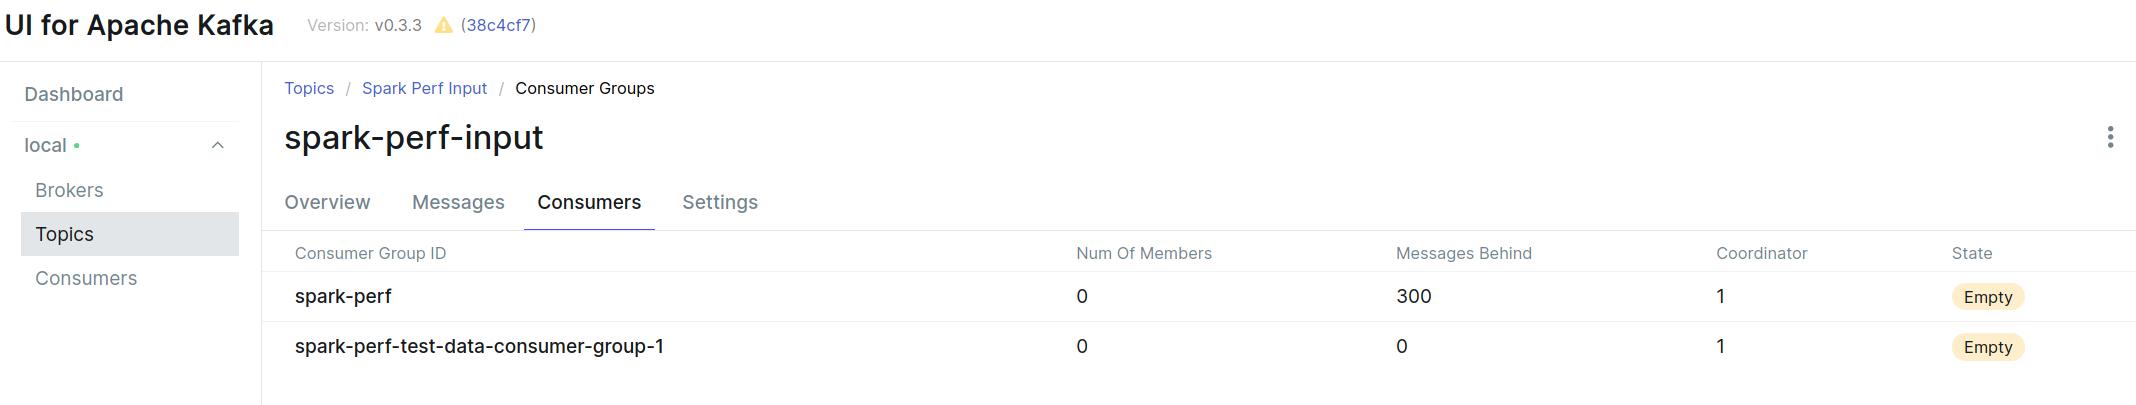Open Dashboard in the sidebar
2136x405 pixels.
point(74,94)
